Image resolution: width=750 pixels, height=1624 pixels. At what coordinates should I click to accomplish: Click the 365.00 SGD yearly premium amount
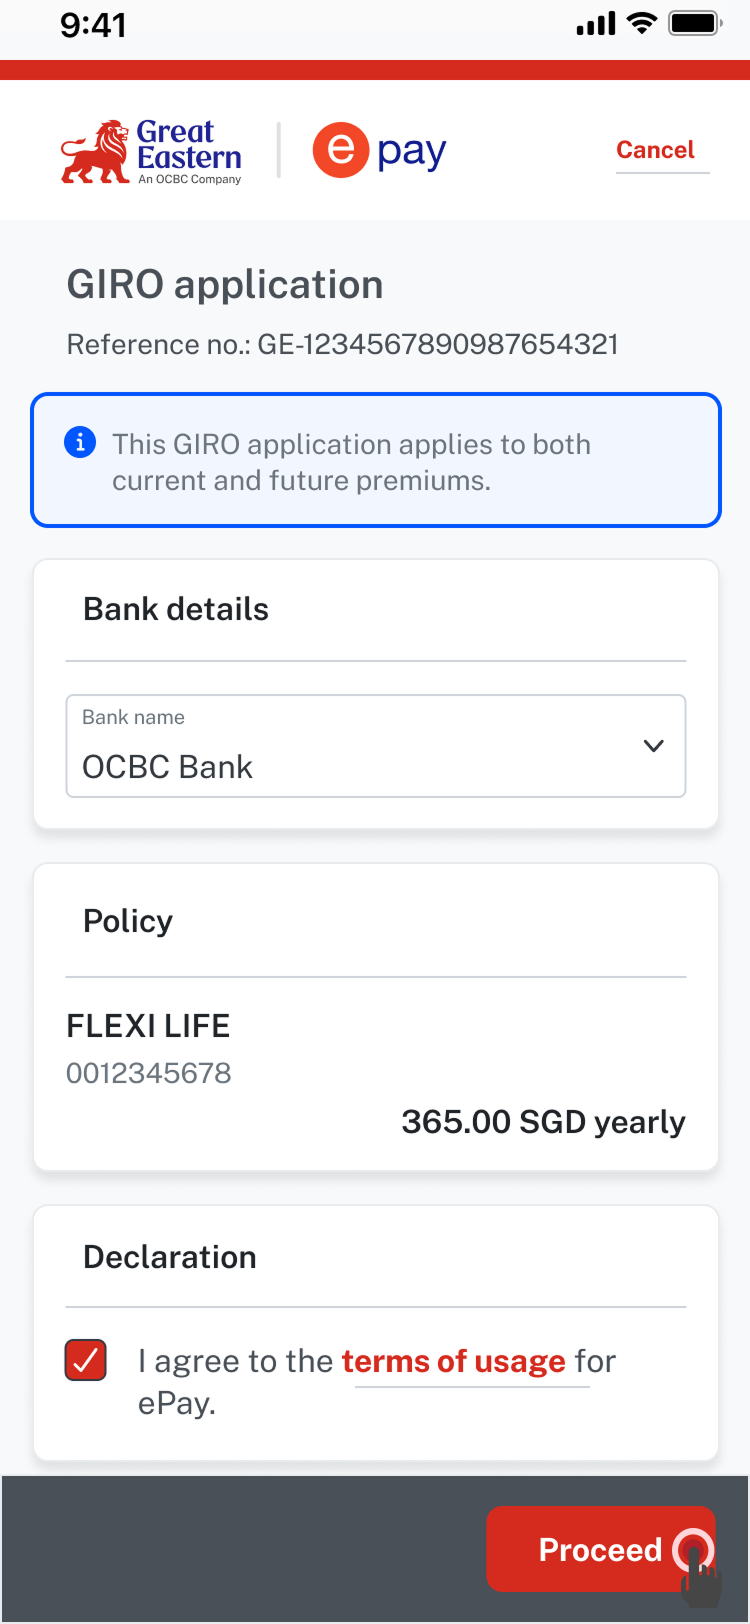(x=543, y=1122)
